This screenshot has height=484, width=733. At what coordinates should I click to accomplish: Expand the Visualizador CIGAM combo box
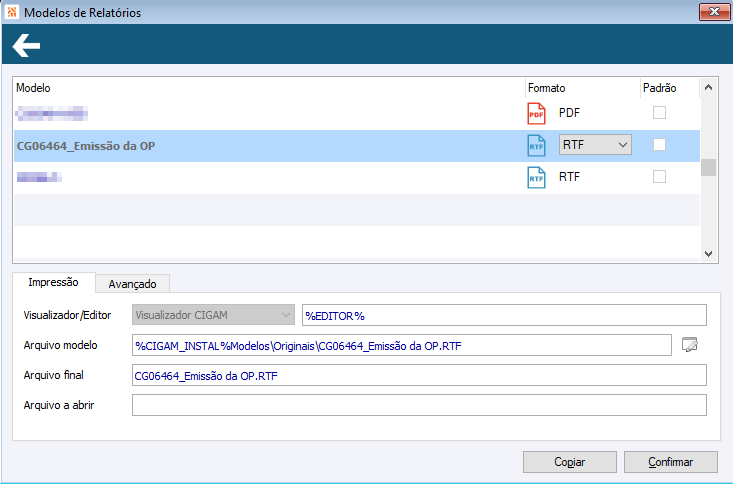[213, 315]
